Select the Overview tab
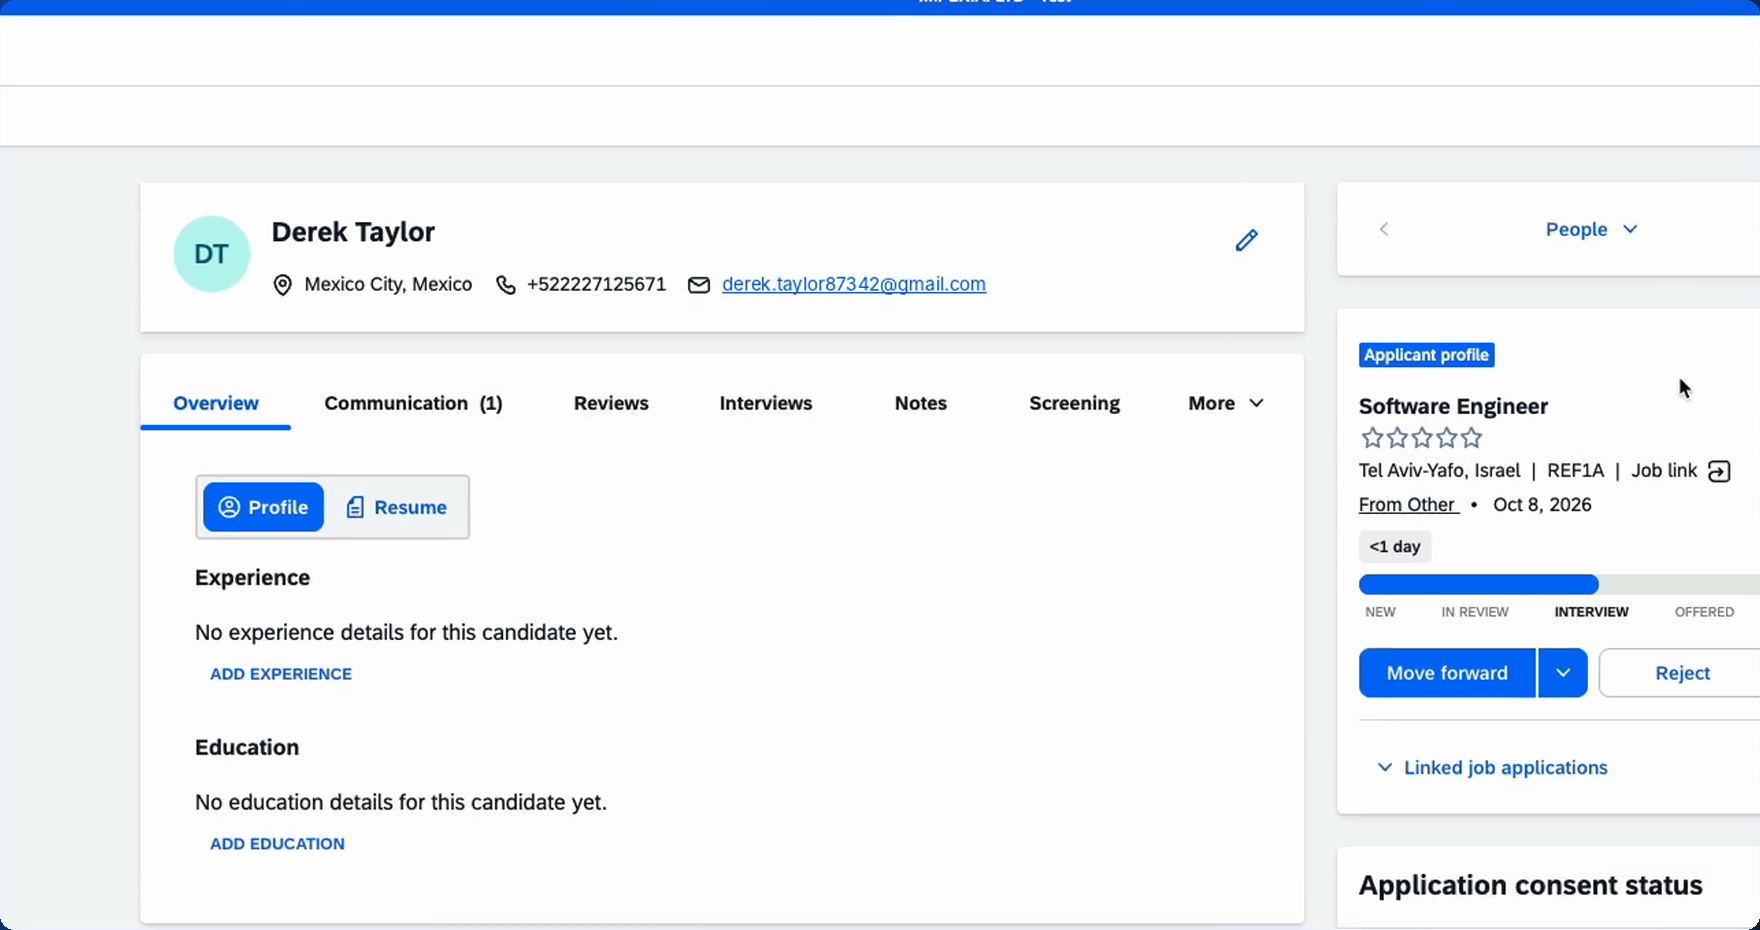 [216, 403]
